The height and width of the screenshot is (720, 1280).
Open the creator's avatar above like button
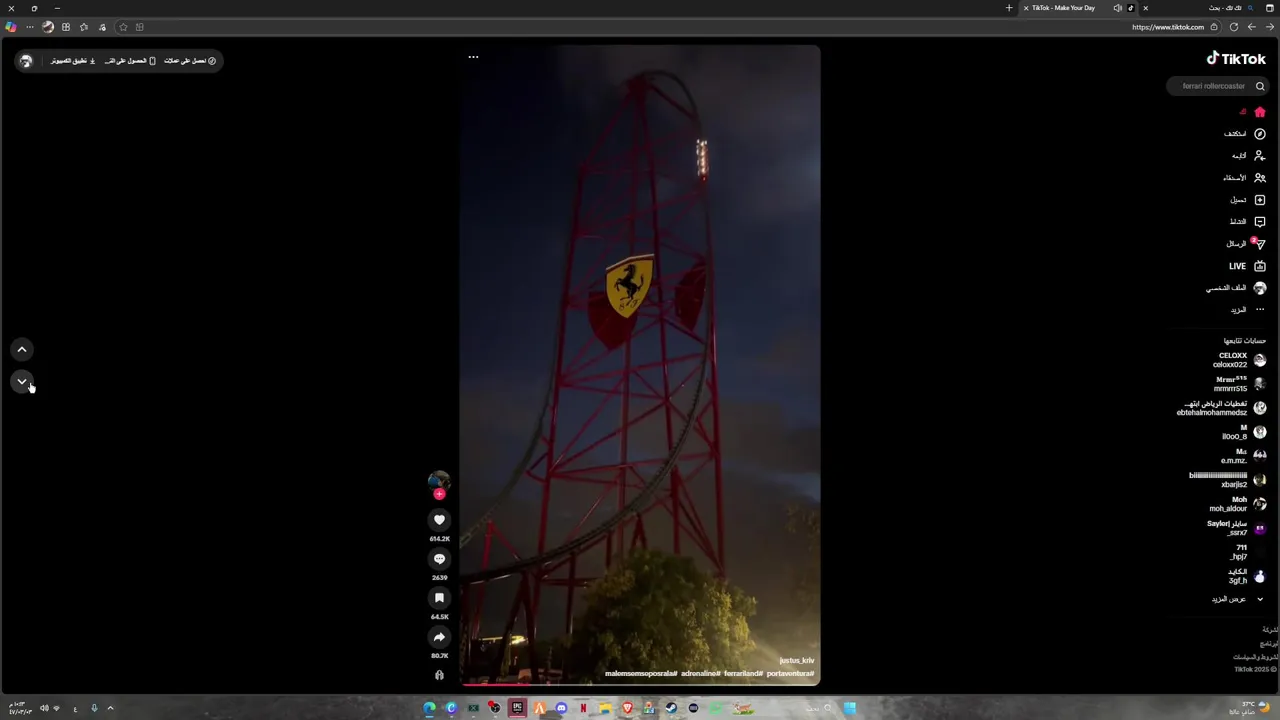439,481
